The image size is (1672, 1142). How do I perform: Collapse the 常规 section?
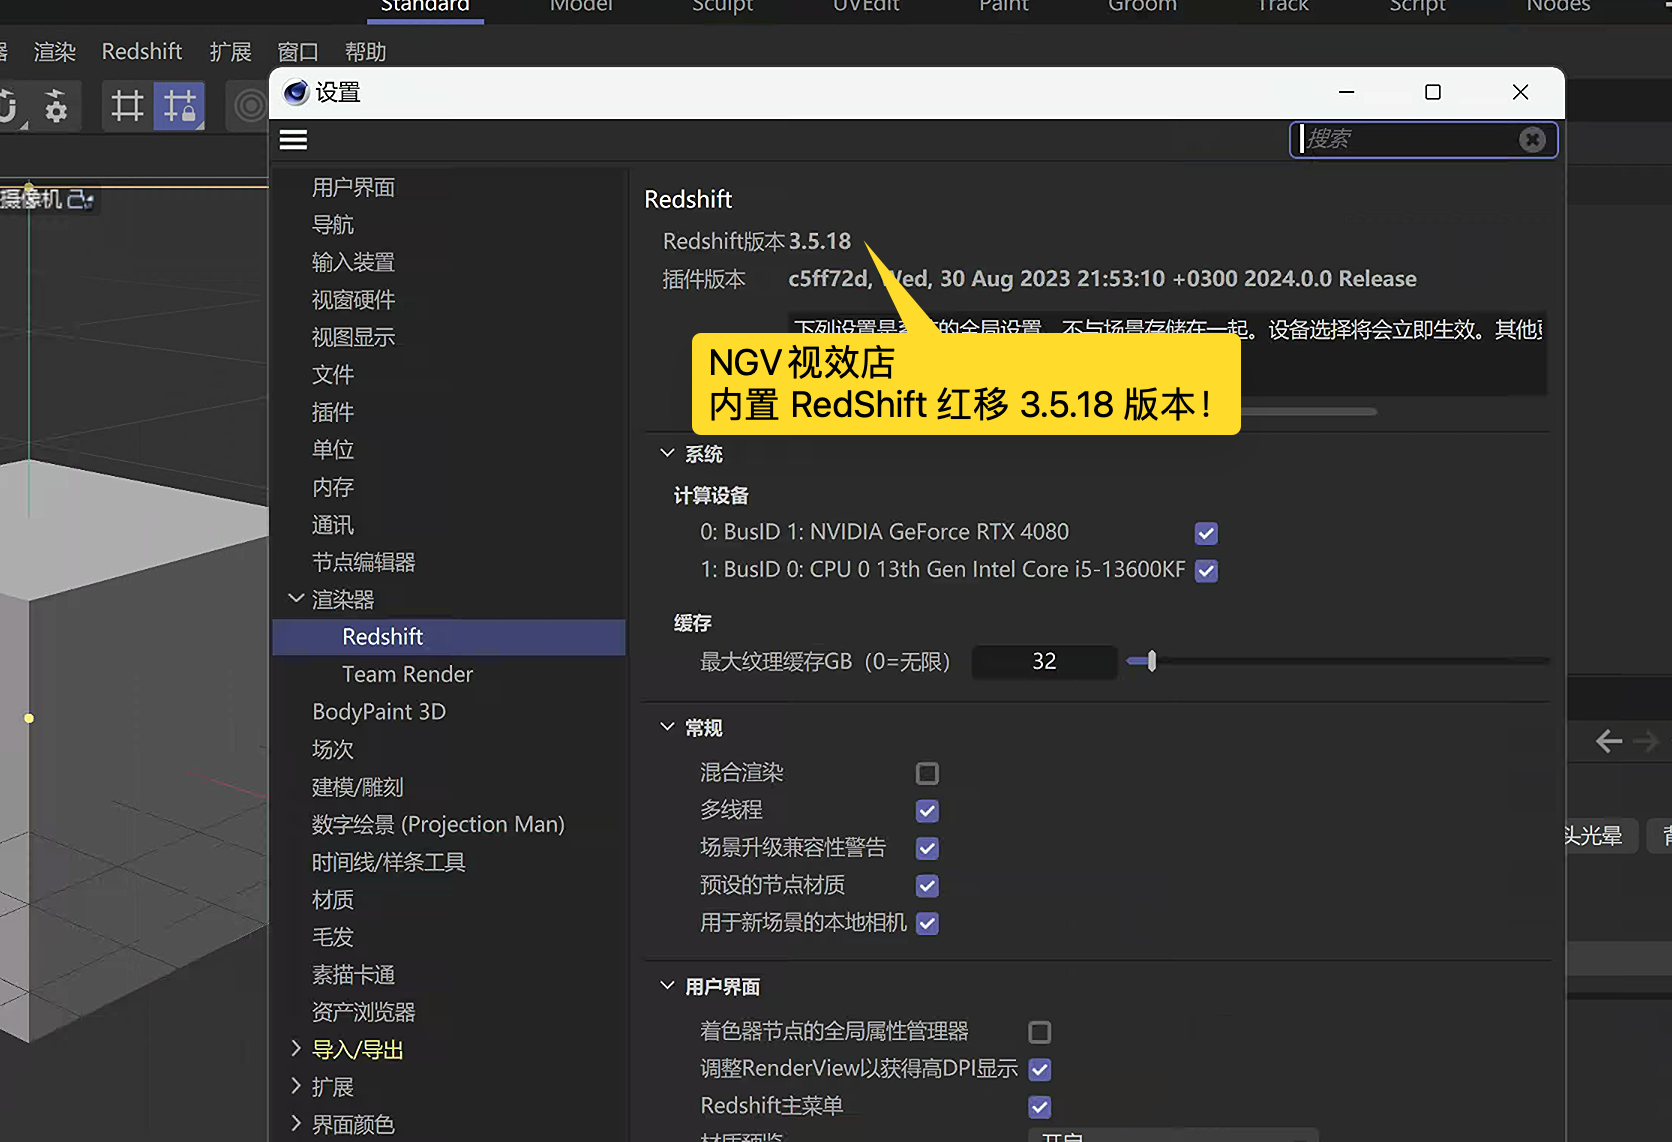(x=667, y=728)
